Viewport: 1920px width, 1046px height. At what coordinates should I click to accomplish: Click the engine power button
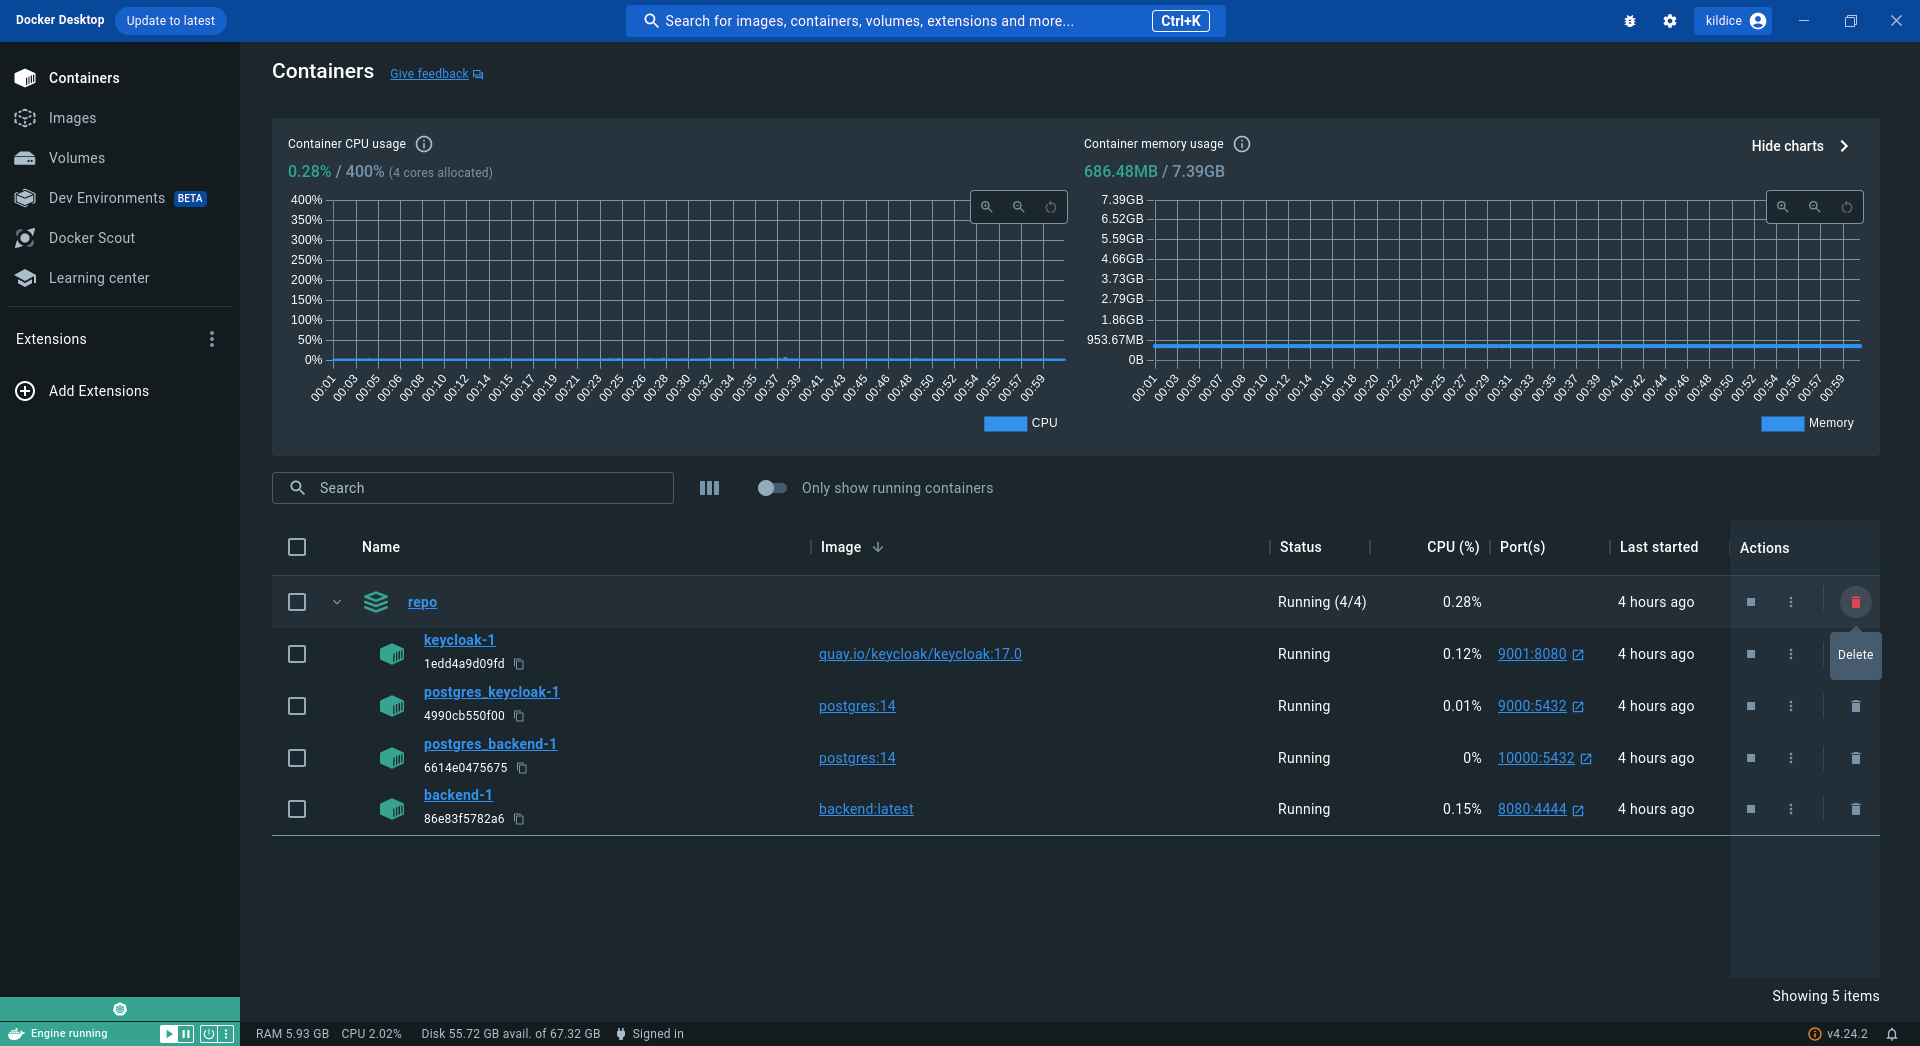209,1034
